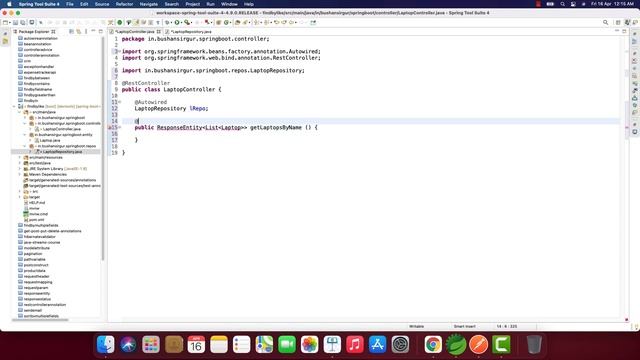The image size is (640, 360).
Task: Open Spring Tool Suite Dock icon
Action: coord(456,344)
